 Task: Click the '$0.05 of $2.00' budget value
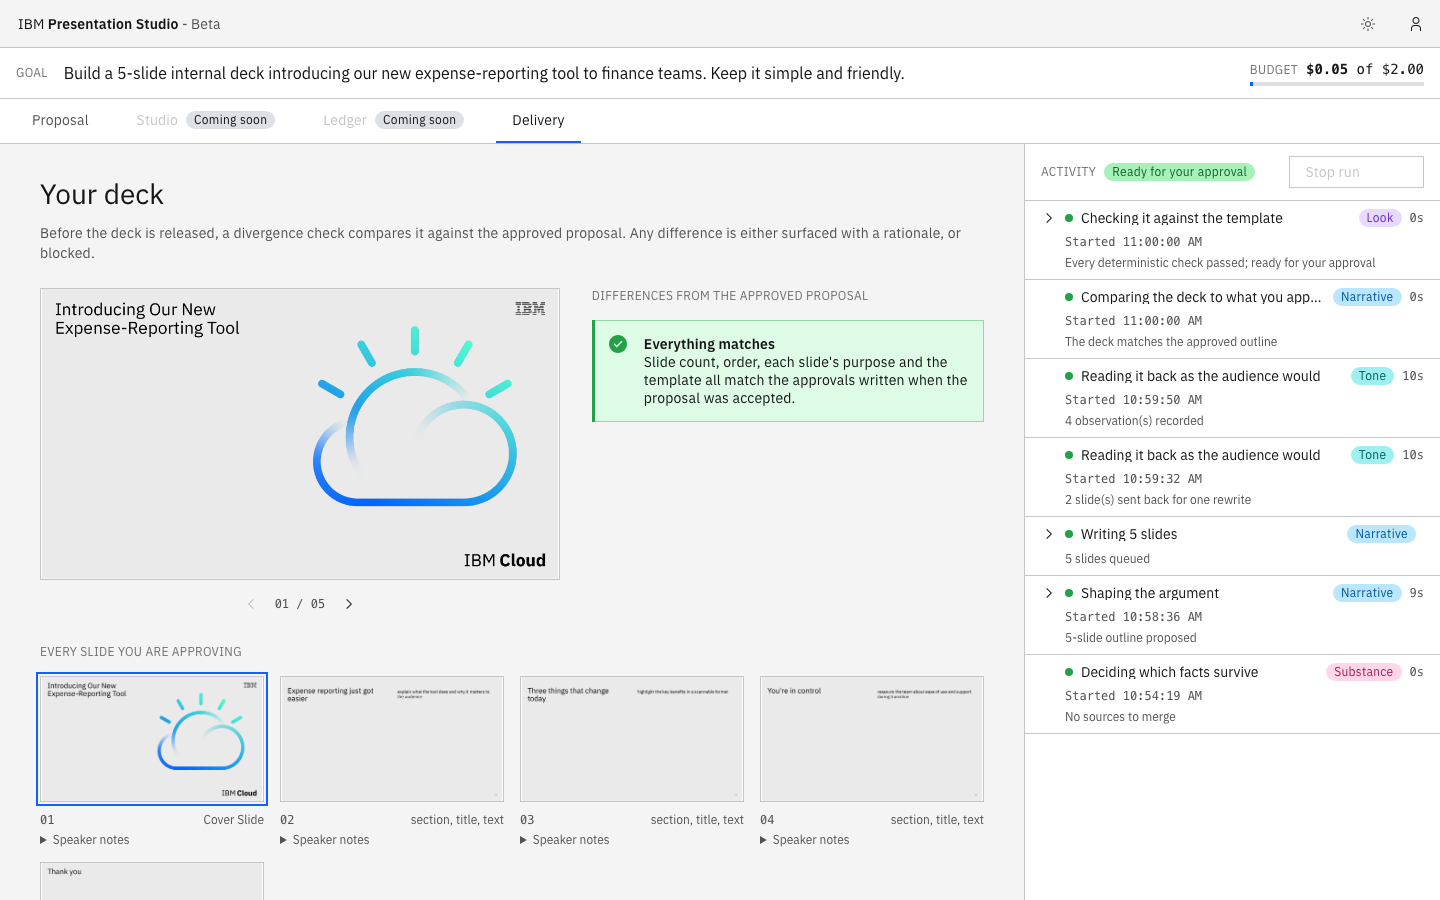coord(1365,69)
